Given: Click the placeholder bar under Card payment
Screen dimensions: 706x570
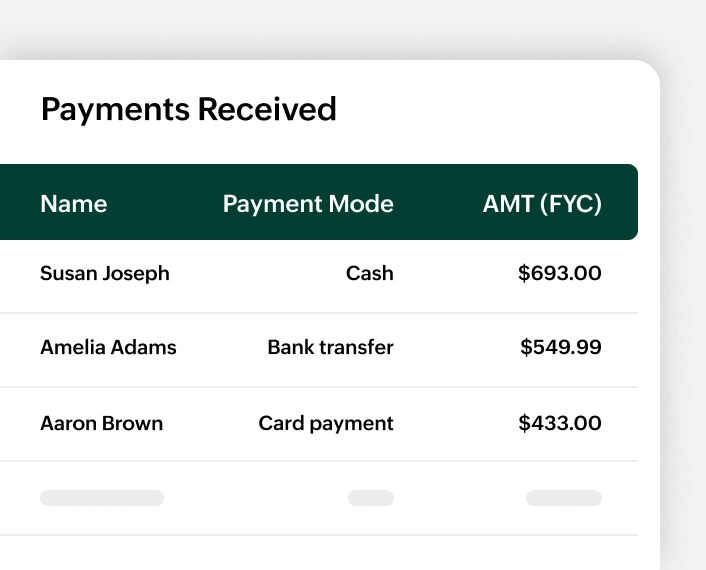Looking at the screenshot, I should [x=371, y=498].
